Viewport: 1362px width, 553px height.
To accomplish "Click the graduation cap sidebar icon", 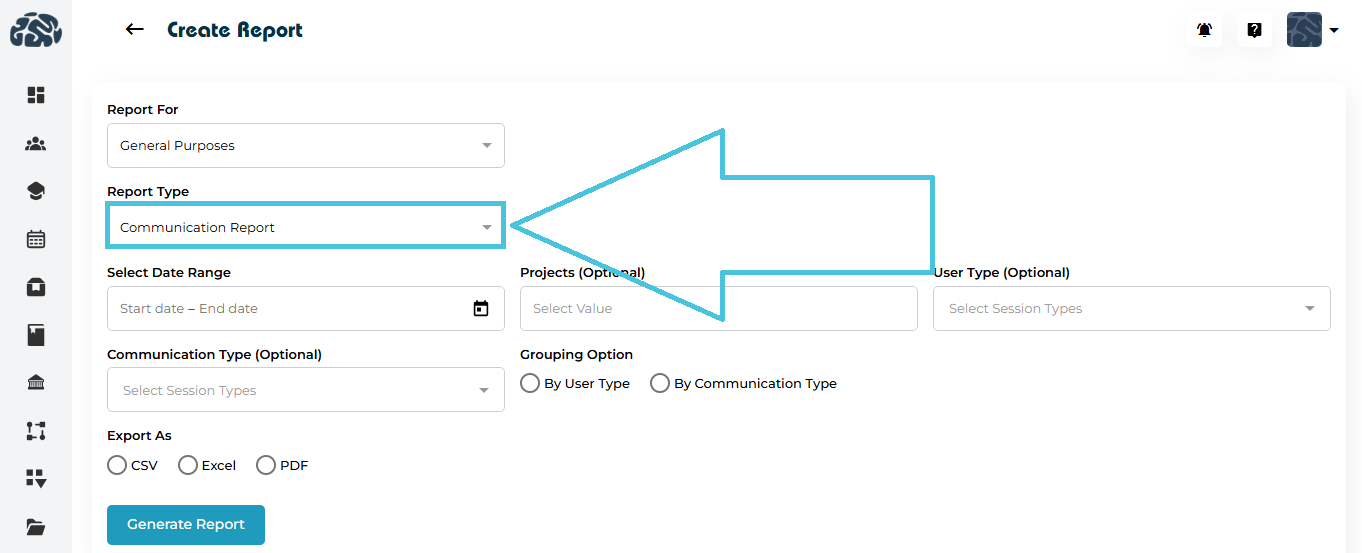I will (x=36, y=192).
